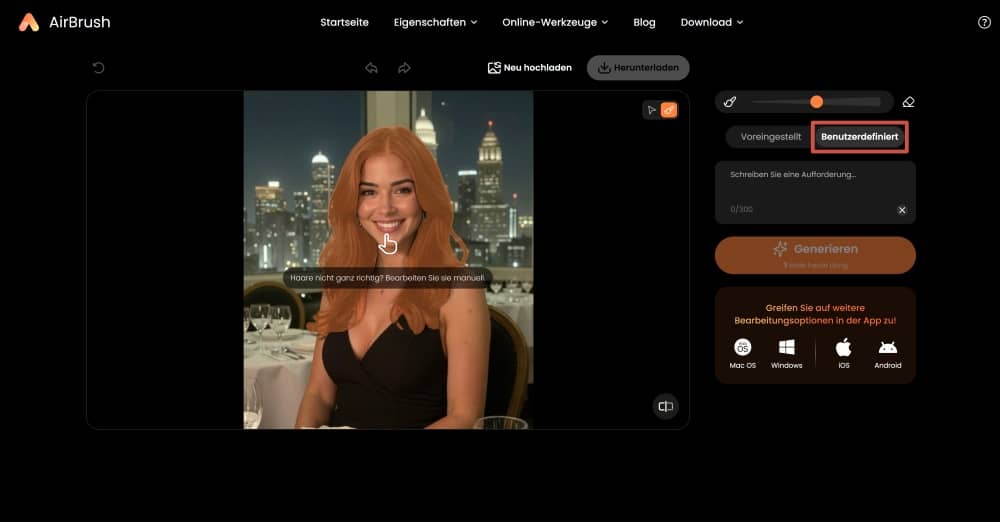This screenshot has height=522, width=1000.
Task: Click the brush size slider handle
Action: click(x=817, y=102)
